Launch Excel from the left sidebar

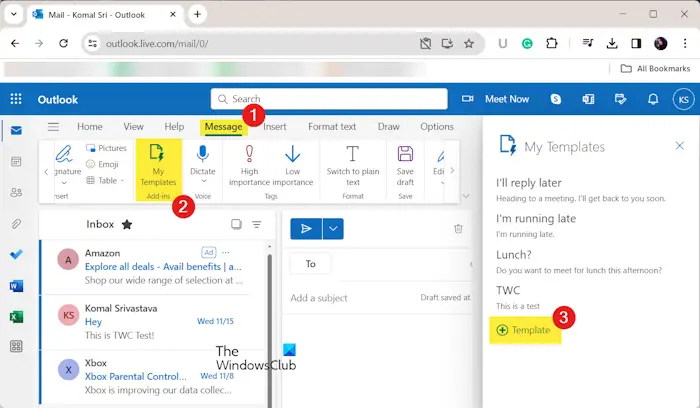16,317
